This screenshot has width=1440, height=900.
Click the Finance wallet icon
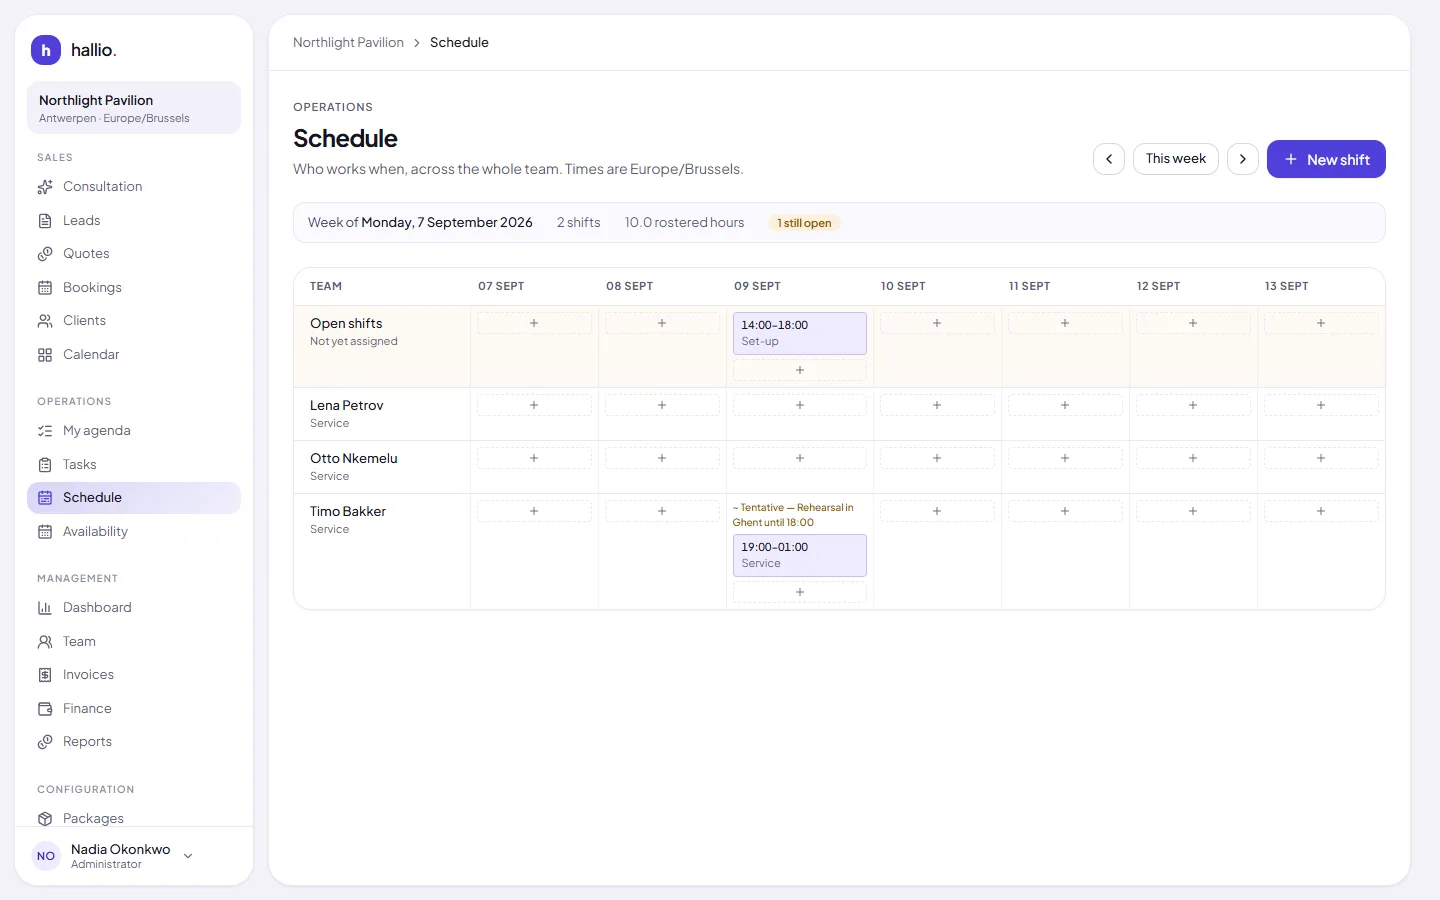pos(45,709)
